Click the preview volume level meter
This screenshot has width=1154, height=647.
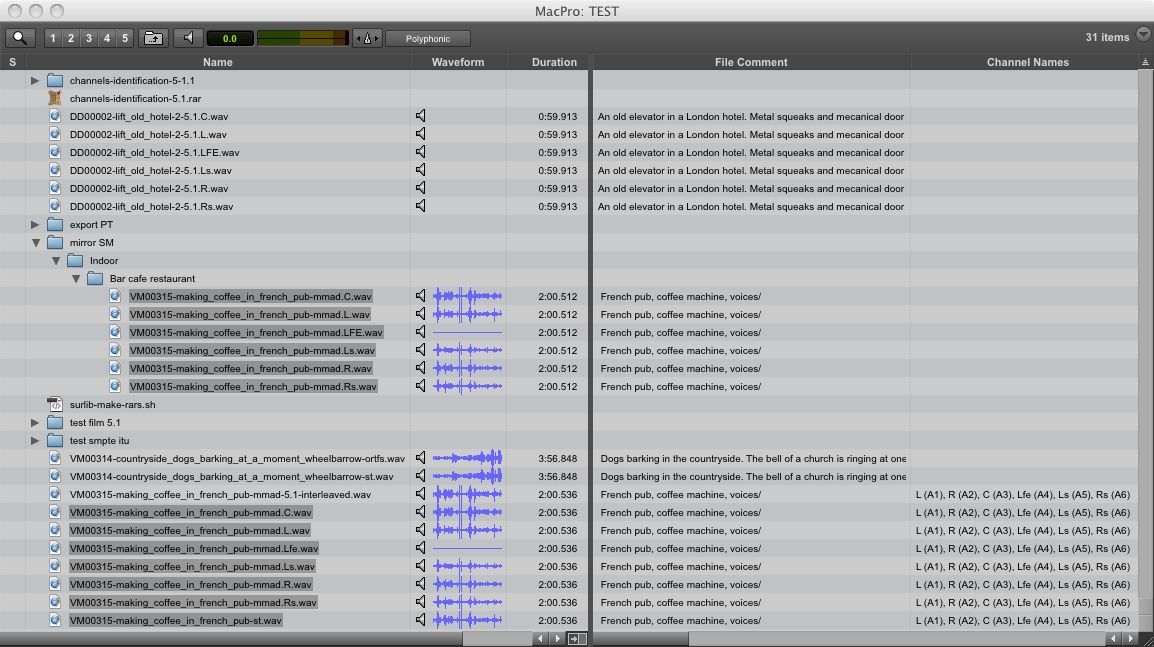[303, 38]
